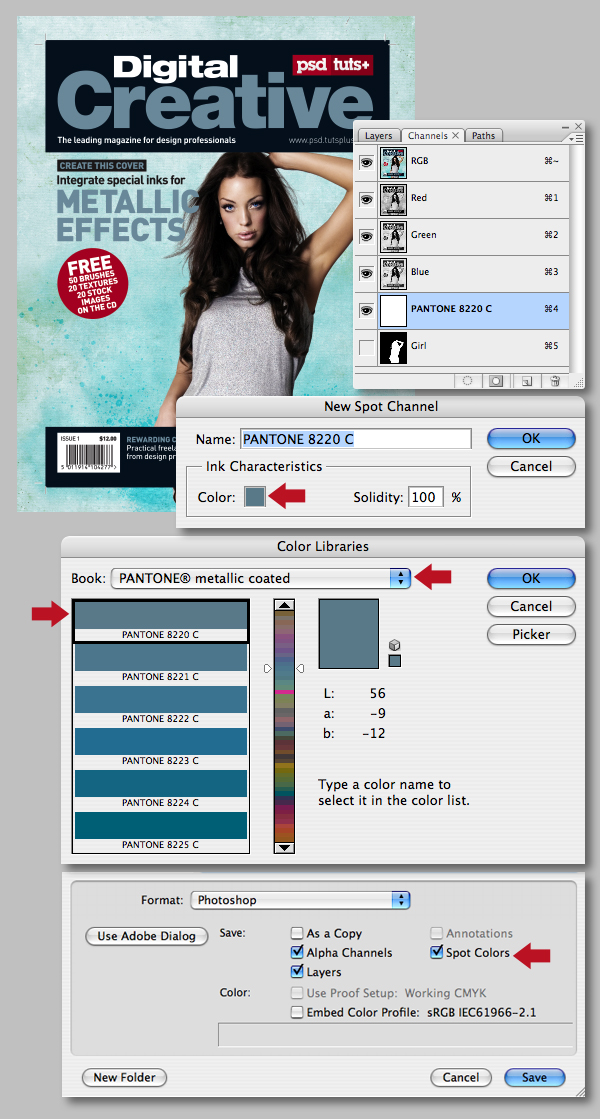Toggle visibility of the Green channel

(367, 237)
